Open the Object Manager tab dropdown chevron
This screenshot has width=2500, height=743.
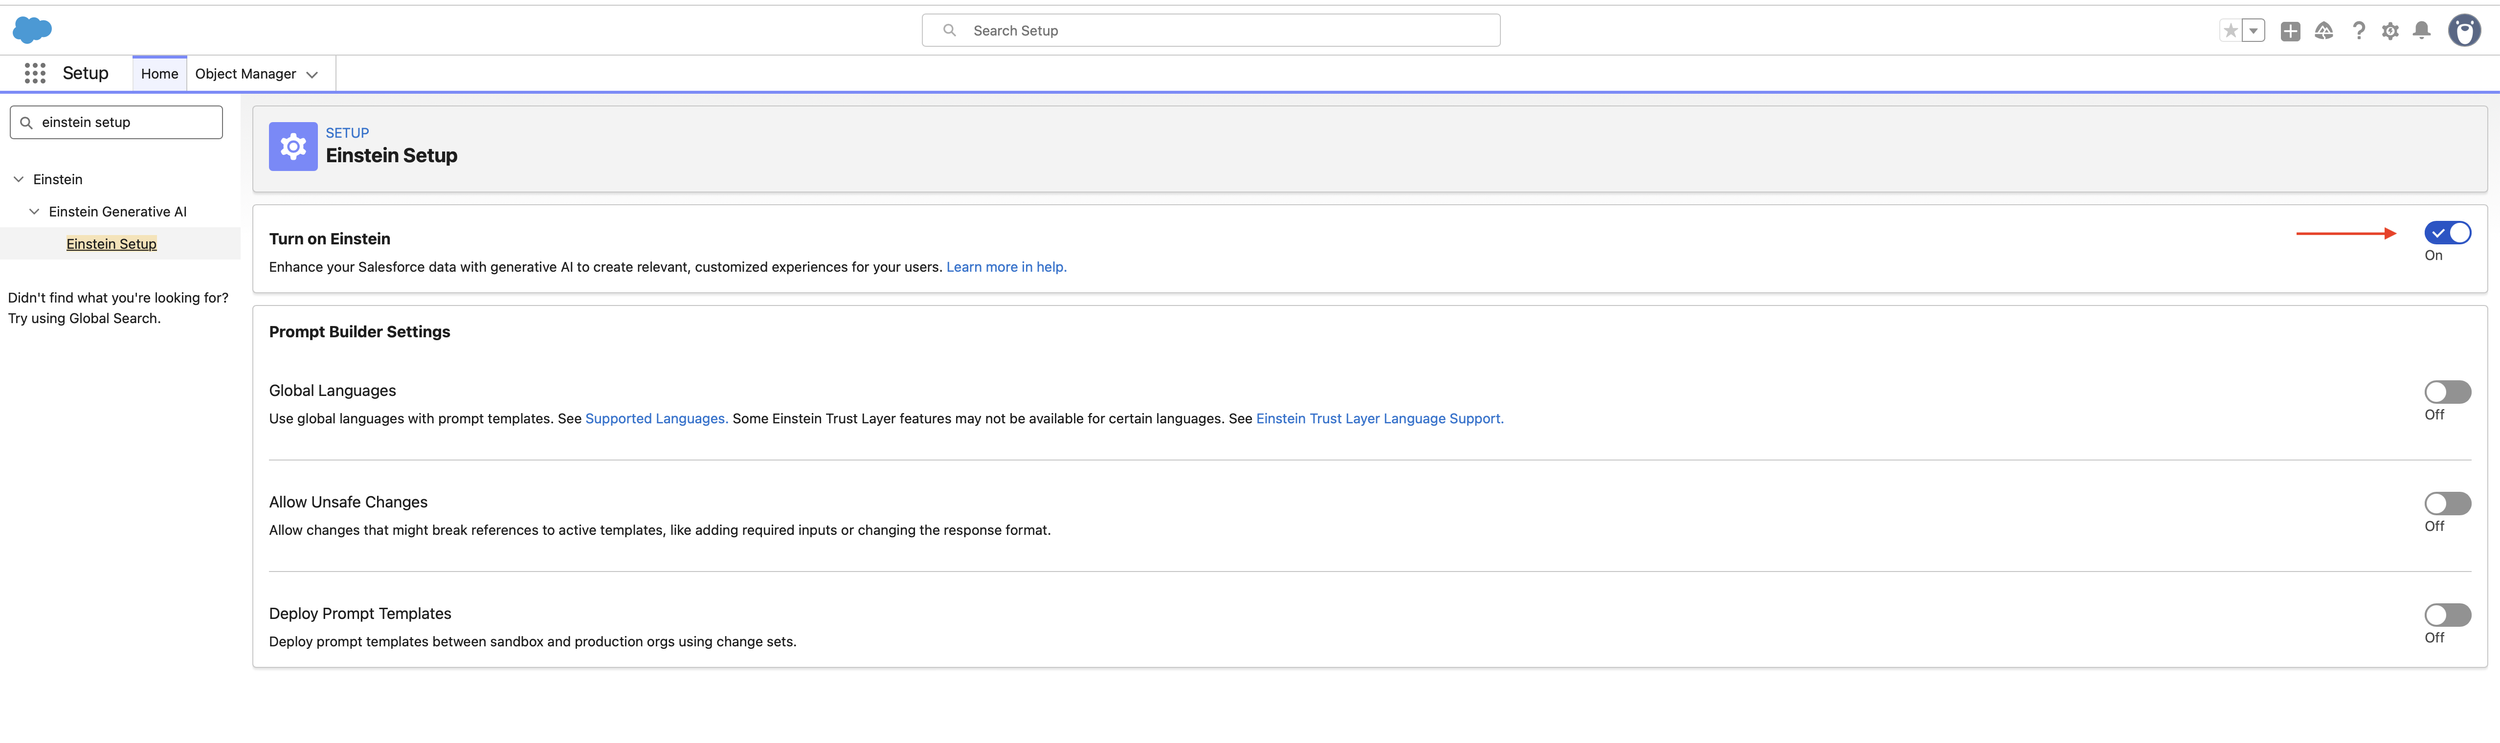312,75
